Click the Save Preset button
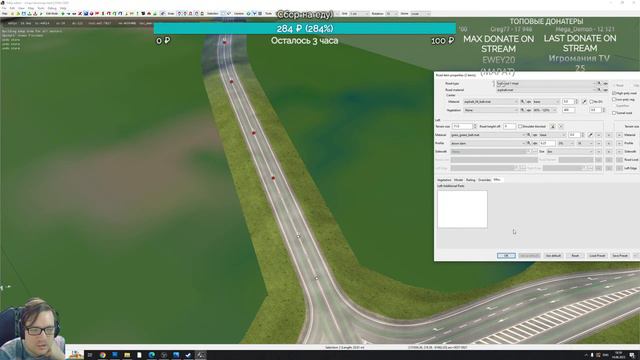The height and width of the screenshot is (360, 640). click(620, 256)
